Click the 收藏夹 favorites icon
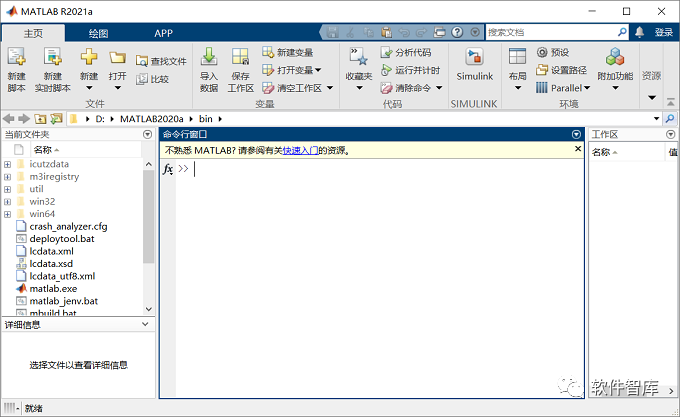This screenshot has width=680, height=417. [x=358, y=57]
